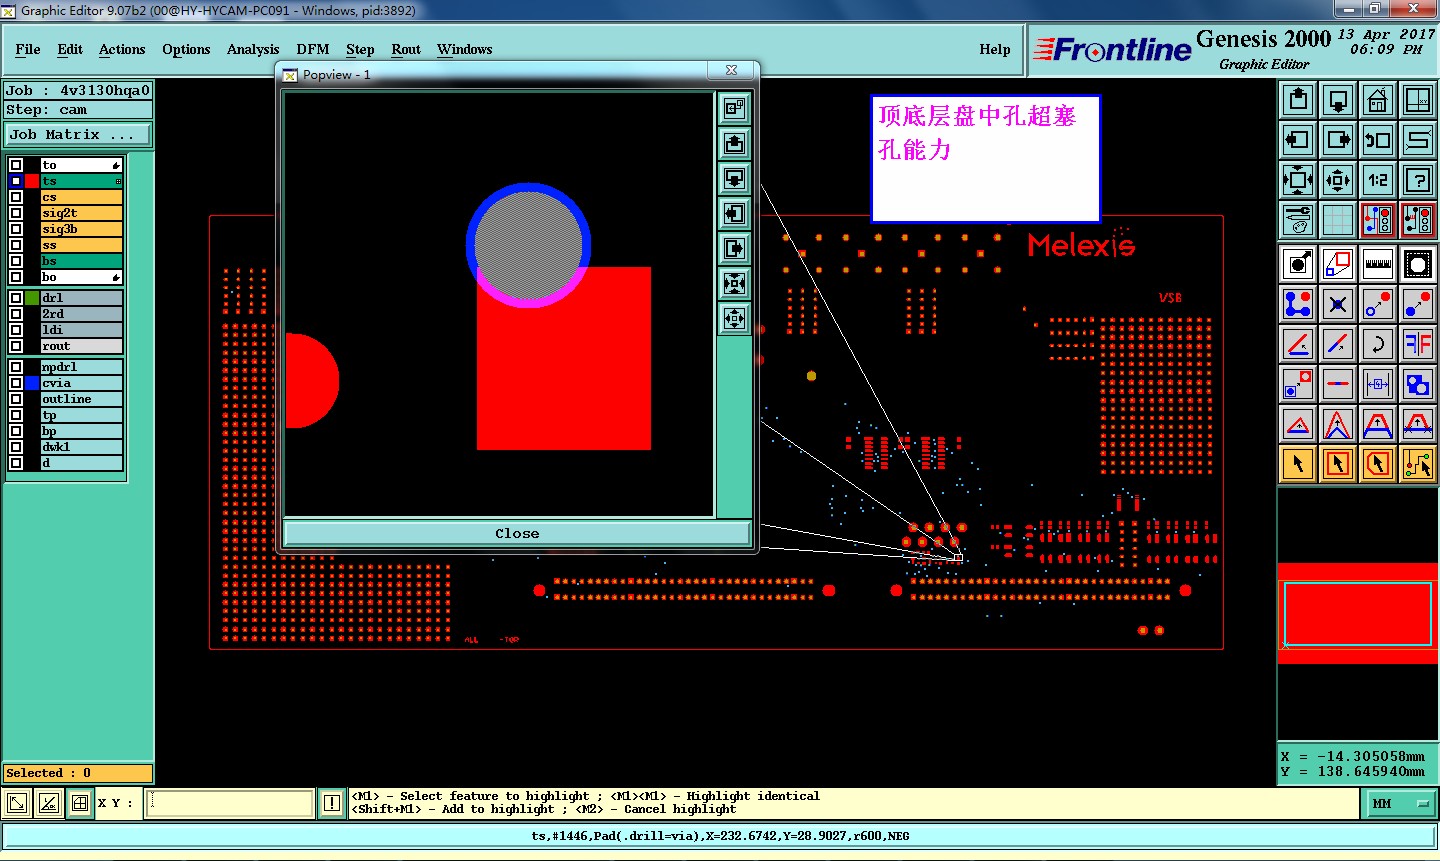Image resolution: width=1440 pixels, height=861 pixels.
Task: Click Popview pan left icon
Action: 734,214
